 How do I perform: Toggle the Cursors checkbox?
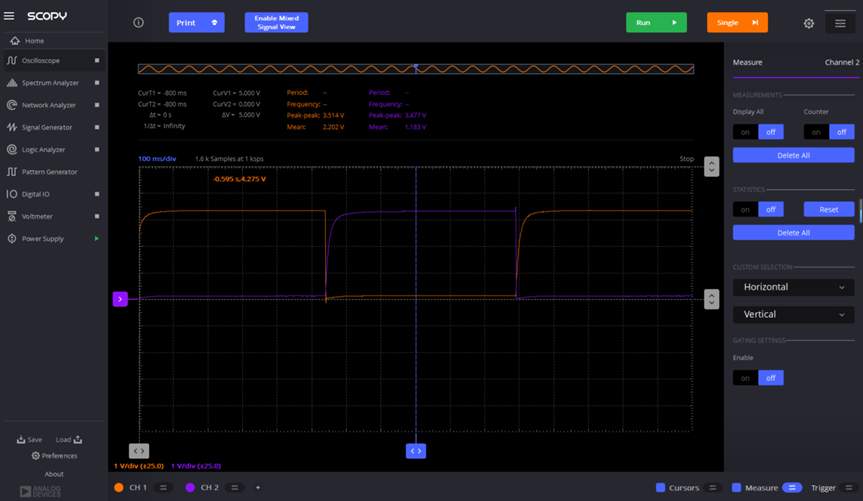click(x=660, y=487)
